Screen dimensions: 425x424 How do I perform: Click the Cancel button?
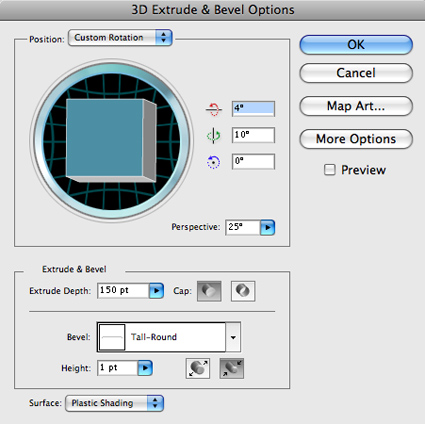[x=356, y=73]
